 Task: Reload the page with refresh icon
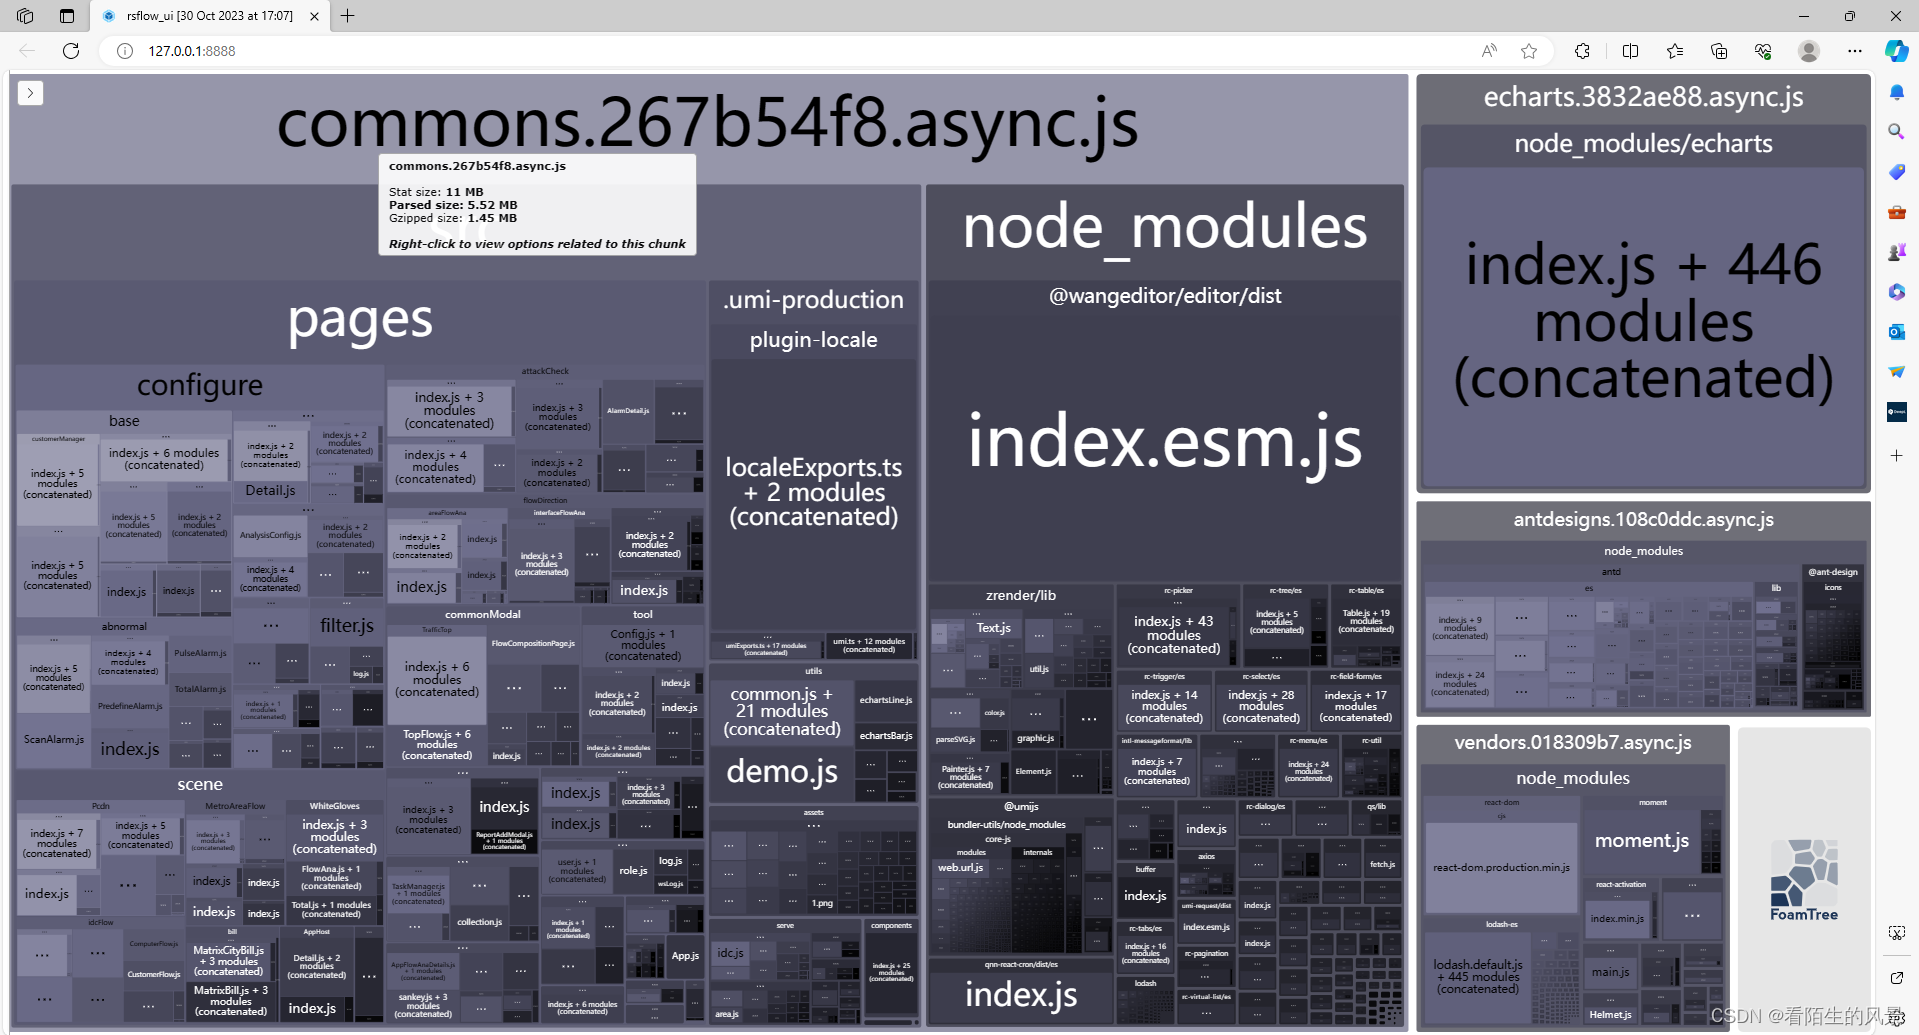point(71,51)
